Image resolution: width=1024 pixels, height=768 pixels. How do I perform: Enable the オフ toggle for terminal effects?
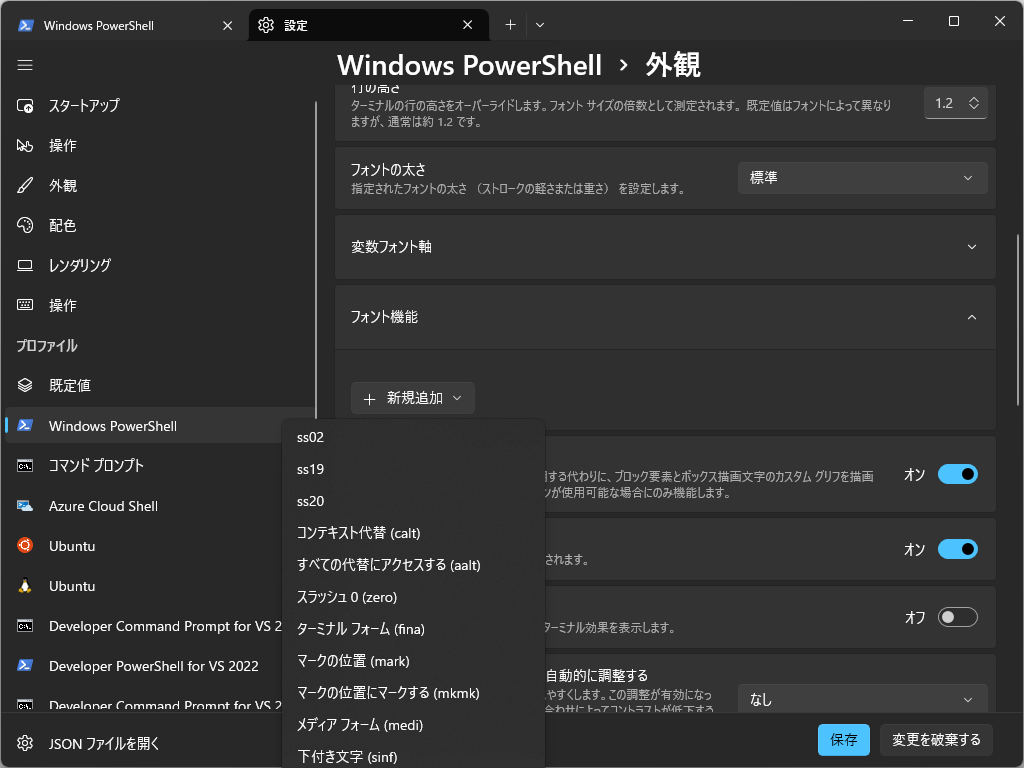[957, 617]
